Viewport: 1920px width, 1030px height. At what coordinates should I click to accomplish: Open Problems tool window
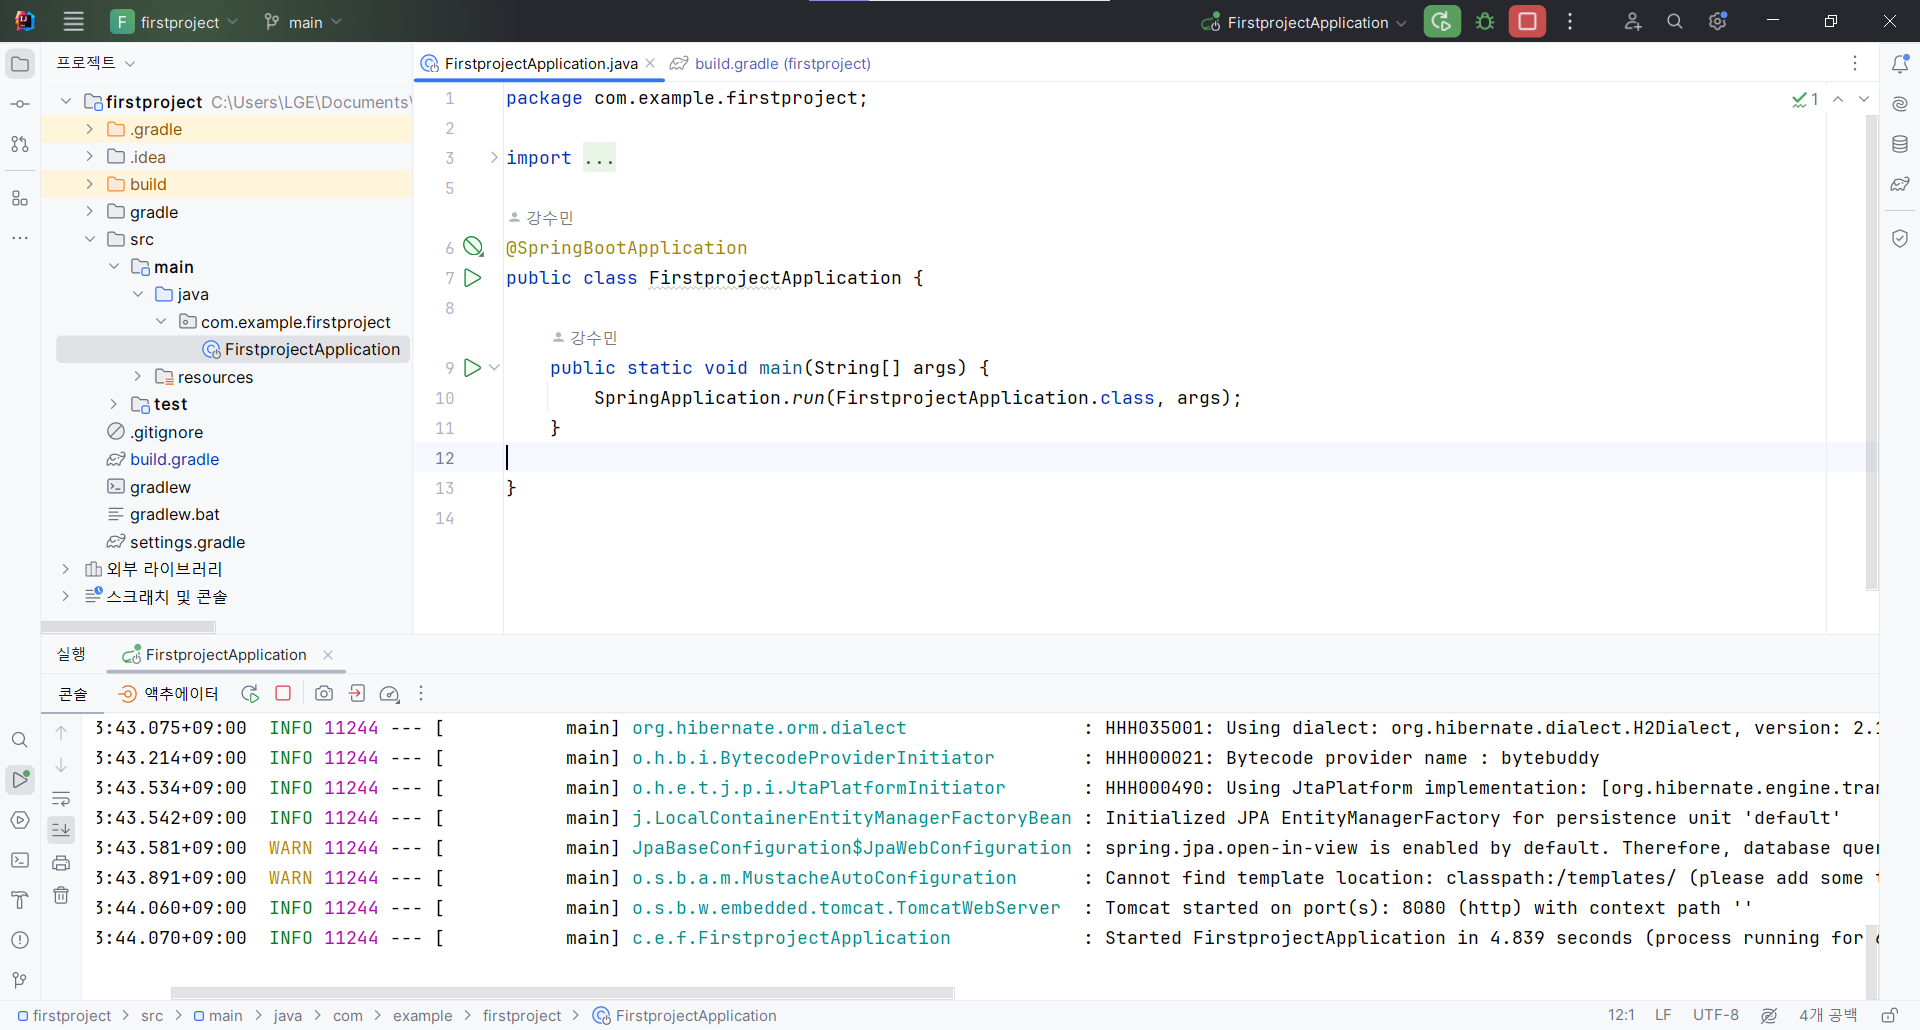tap(20, 940)
